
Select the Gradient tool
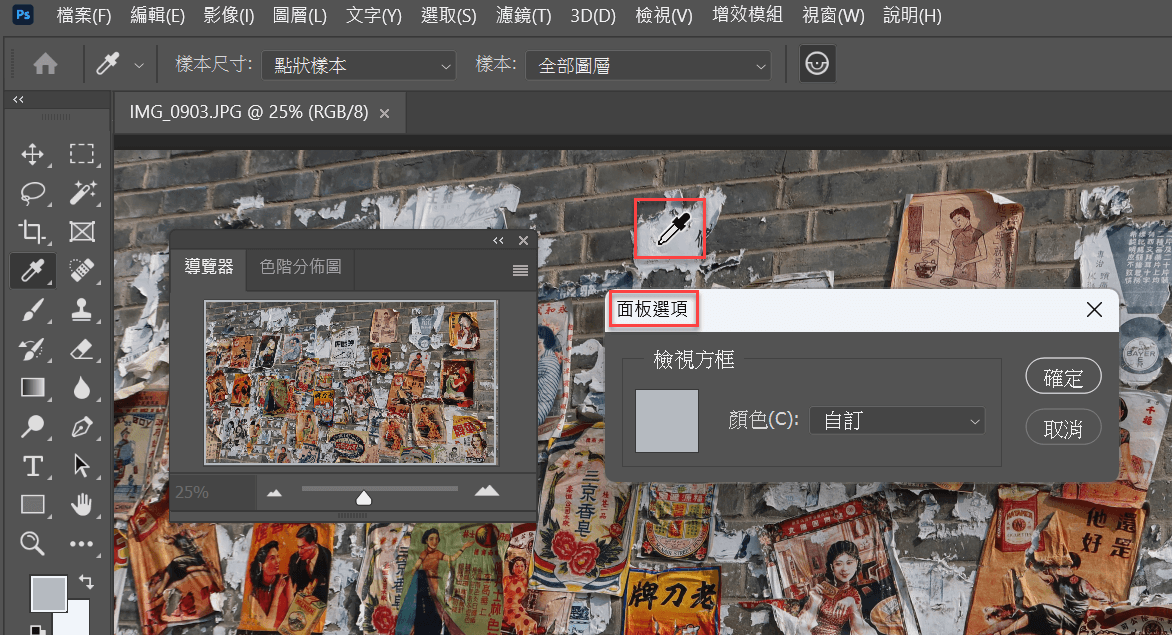pyautogui.click(x=32, y=387)
